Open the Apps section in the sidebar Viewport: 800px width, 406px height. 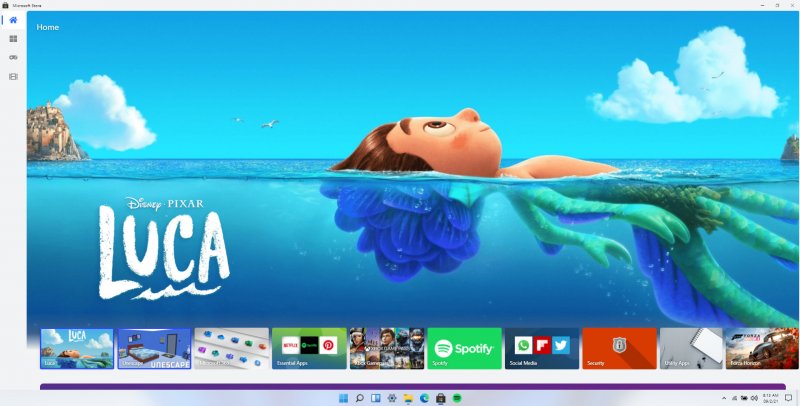pos(13,39)
